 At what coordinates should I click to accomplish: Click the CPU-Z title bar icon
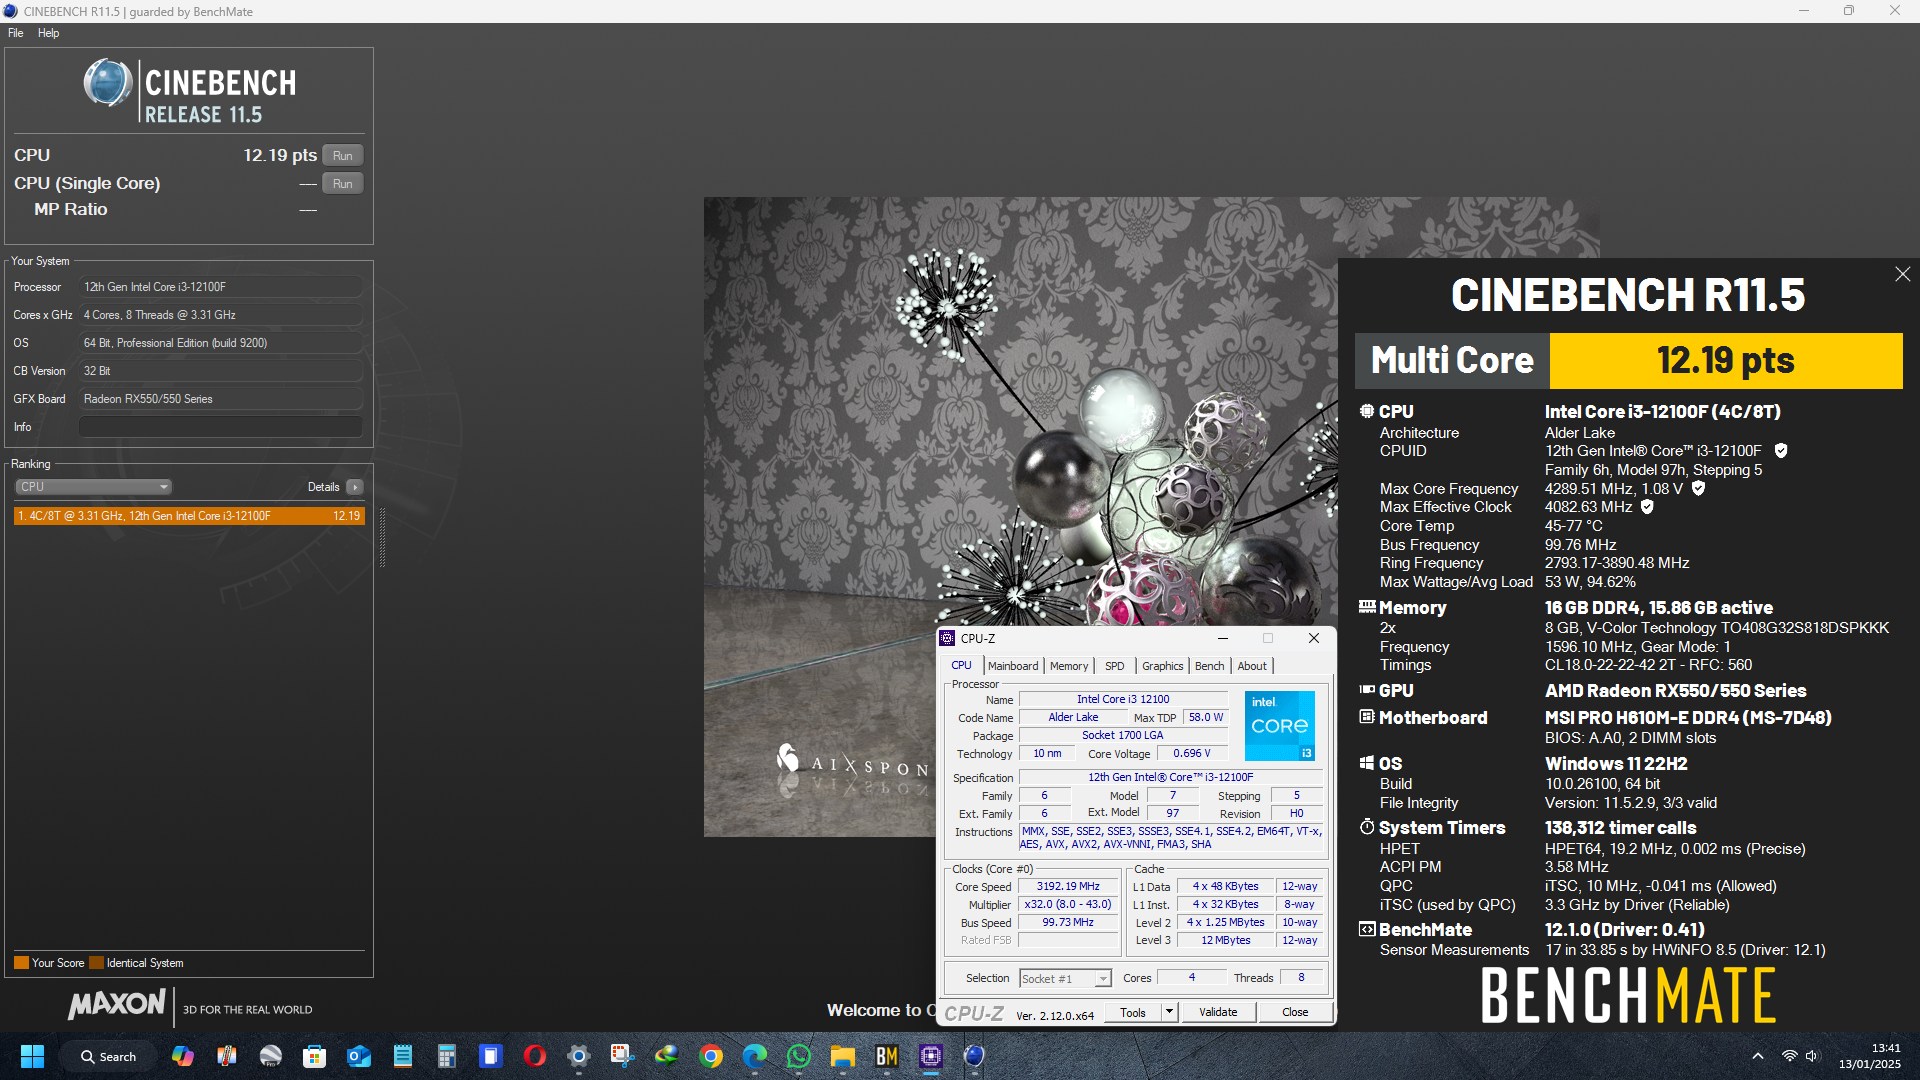pos(947,638)
